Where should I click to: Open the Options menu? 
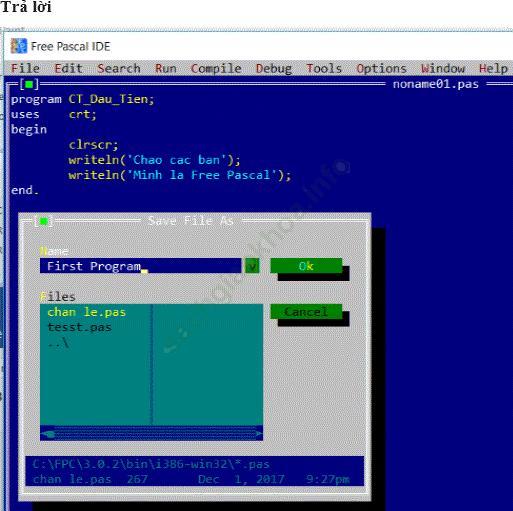[x=381, y=68]
